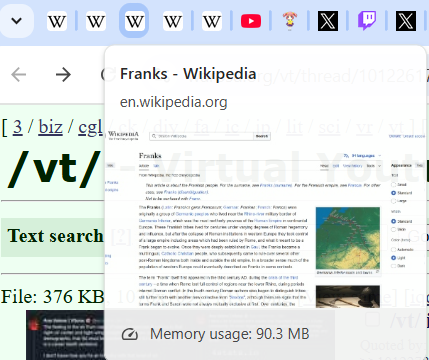Open the anime character favicon tab
429x360 pixels.
coord(290,21)
